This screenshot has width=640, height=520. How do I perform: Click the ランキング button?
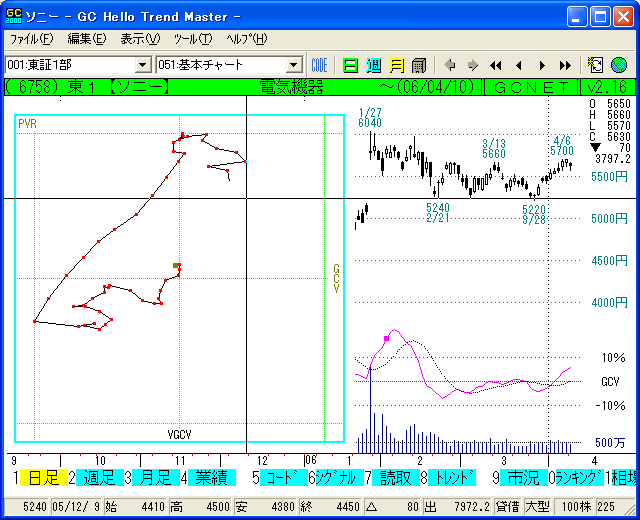tap(580, 478)
